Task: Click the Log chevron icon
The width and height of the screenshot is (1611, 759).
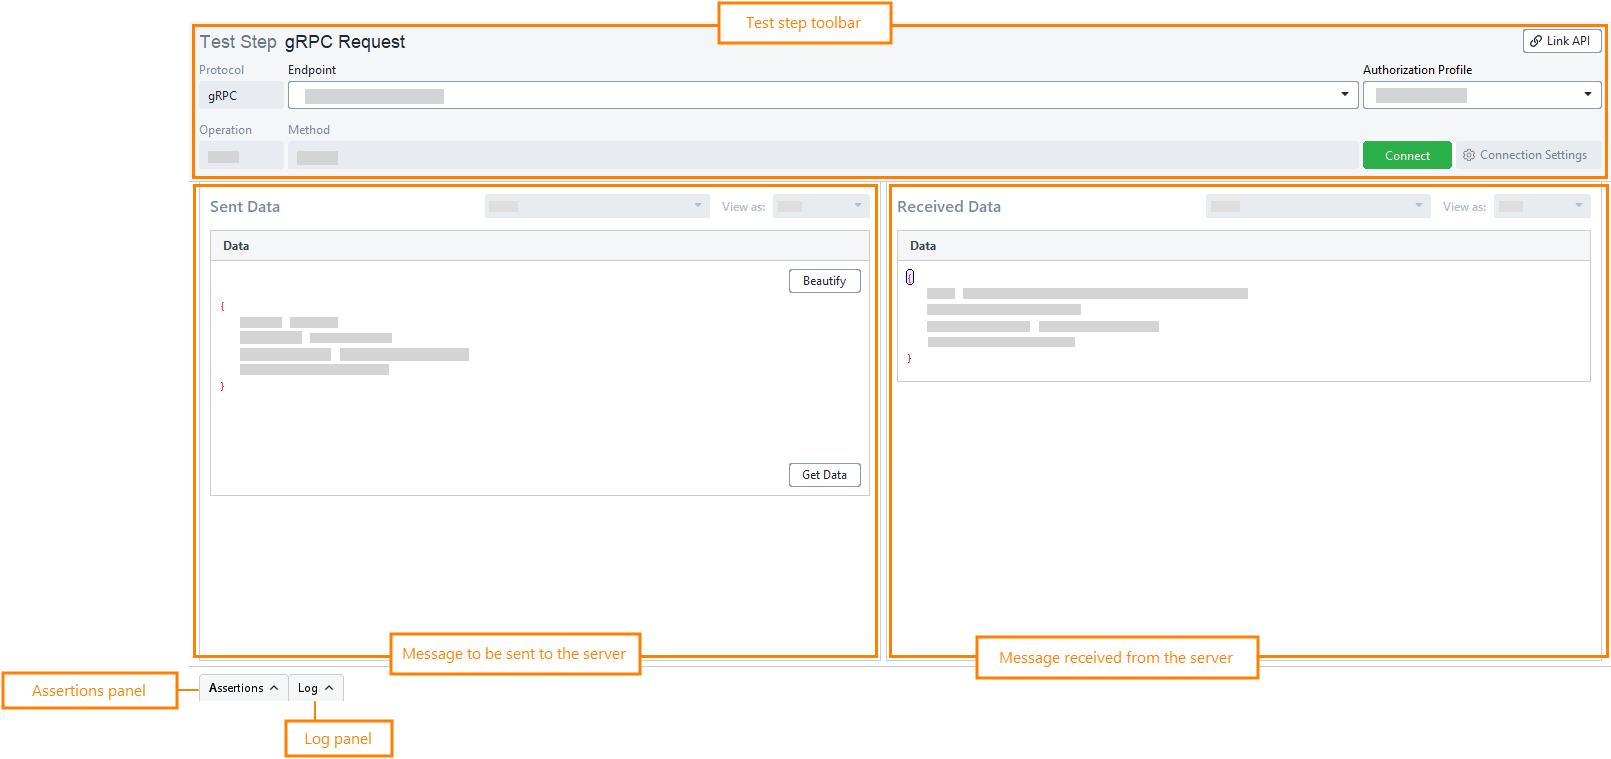Action: tap(329, 688)
